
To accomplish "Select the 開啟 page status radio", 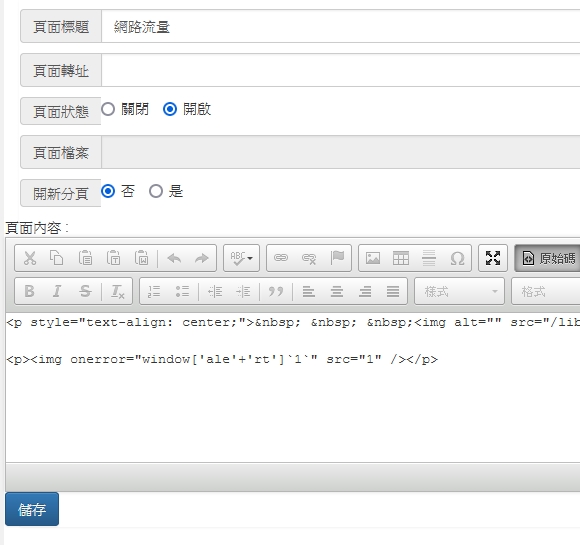I will tap(170, 109).
